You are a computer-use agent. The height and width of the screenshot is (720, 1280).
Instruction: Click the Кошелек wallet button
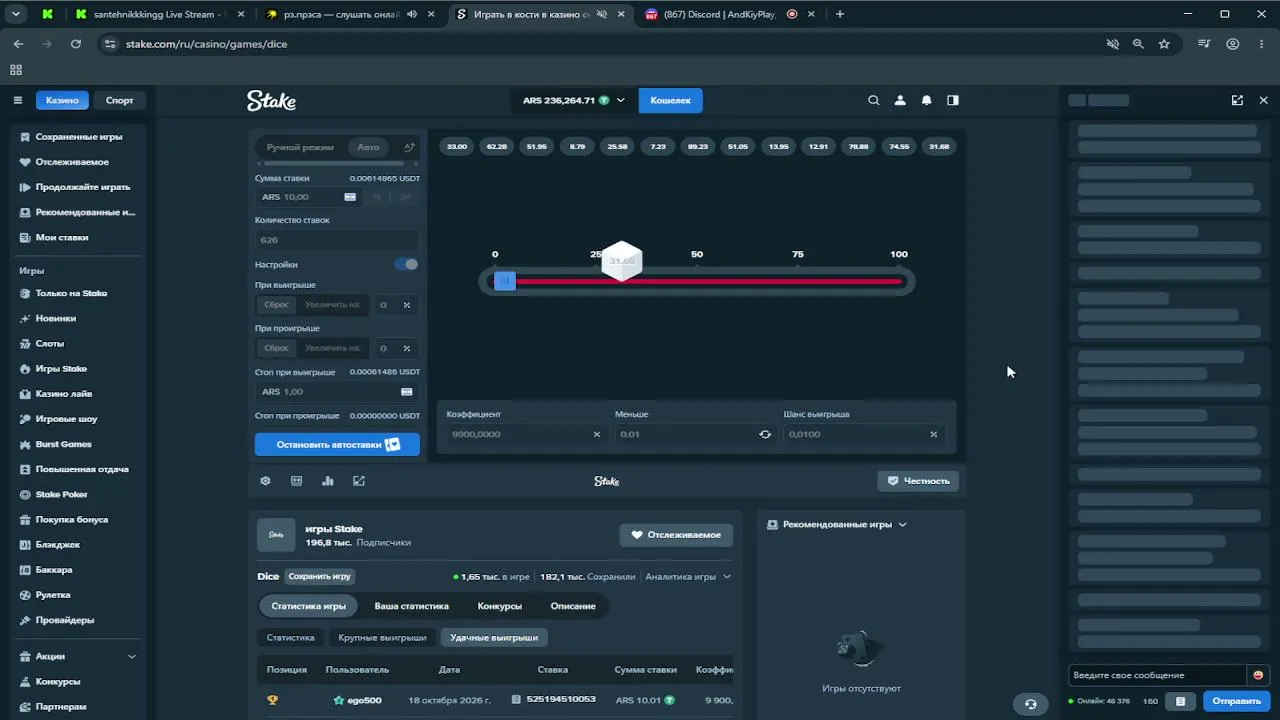[x=670, y=100]
